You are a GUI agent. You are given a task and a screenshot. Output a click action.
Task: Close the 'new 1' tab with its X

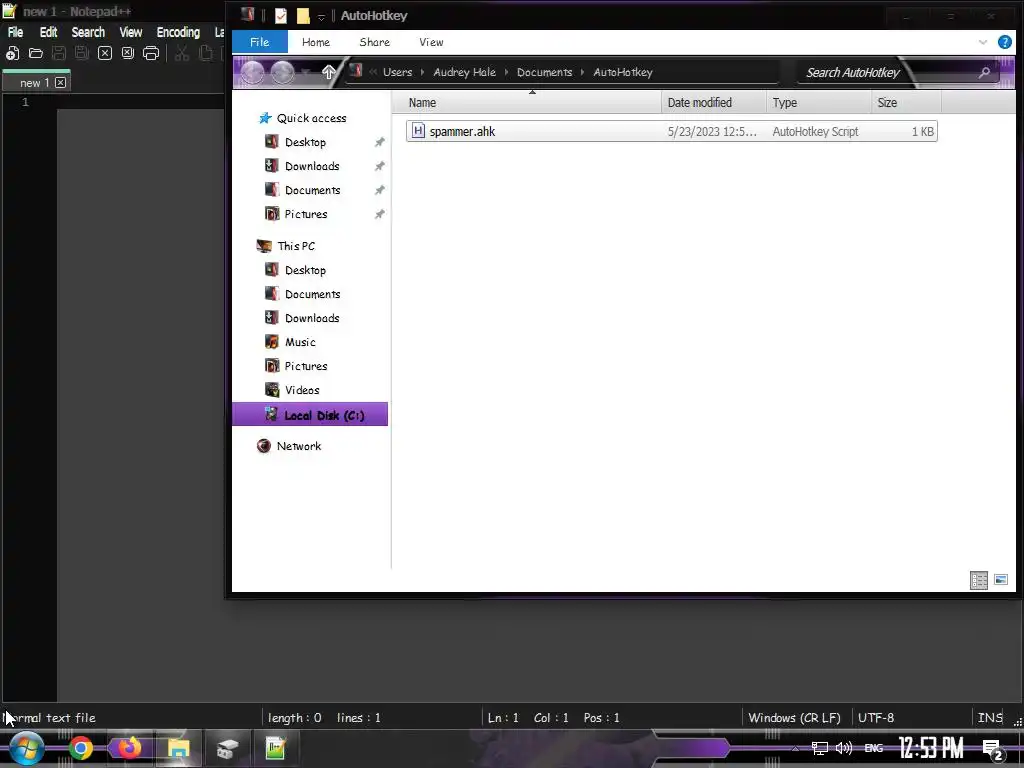[61, 82]
